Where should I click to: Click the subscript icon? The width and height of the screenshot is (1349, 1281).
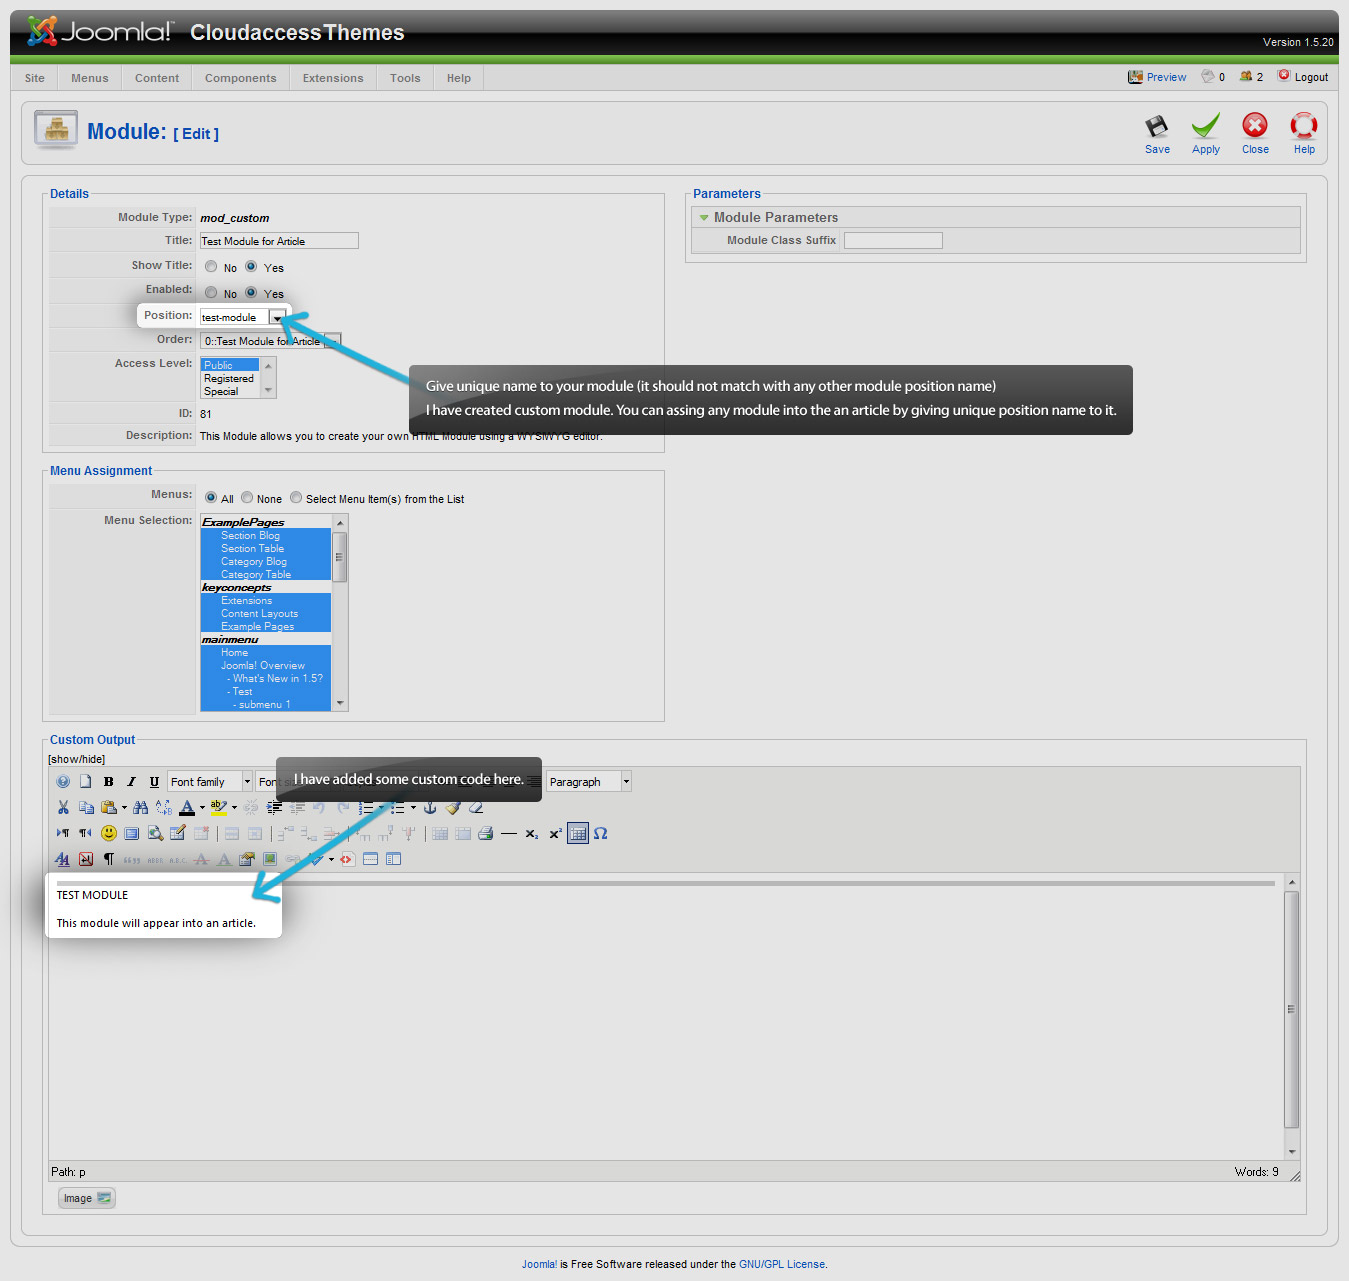(x=532, y=833)
